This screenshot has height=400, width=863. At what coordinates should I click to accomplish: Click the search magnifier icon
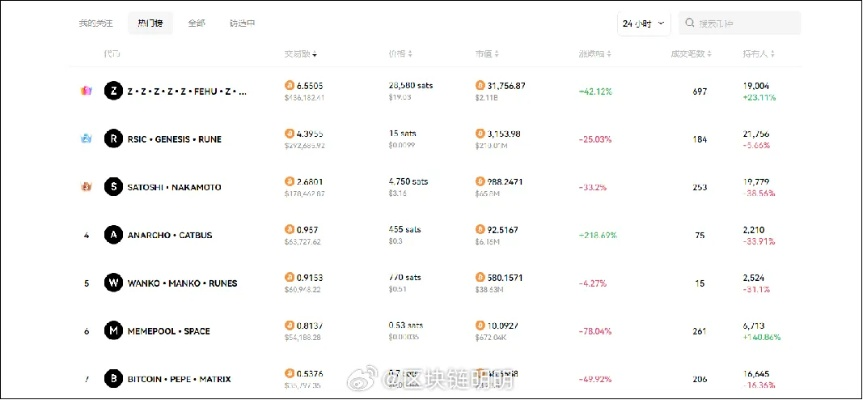[x=689, y=23]
